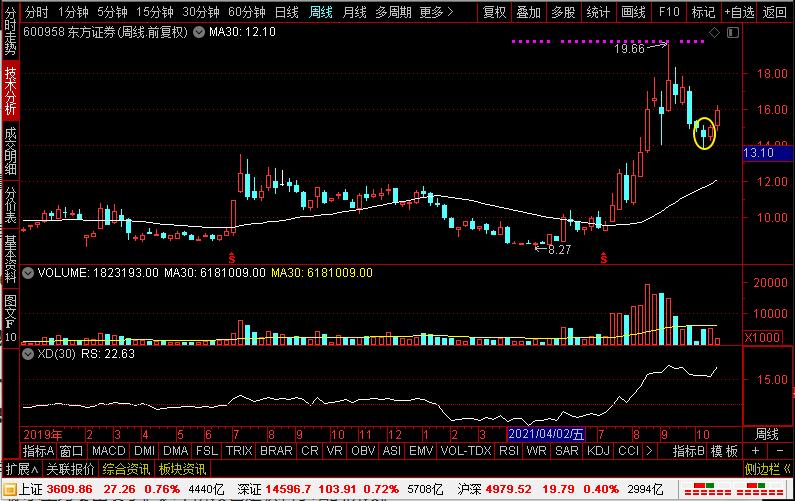Expand the 扩展 panel

click(22, 469)
